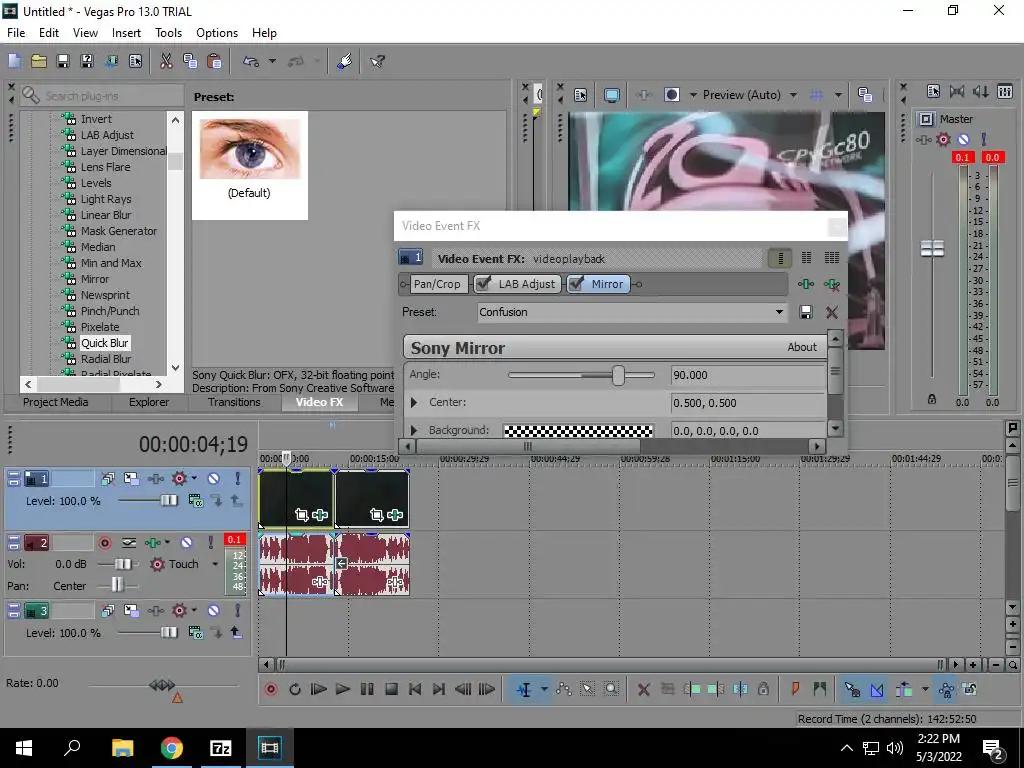
Task: Open the Options menu
Action: click(217, 33)
